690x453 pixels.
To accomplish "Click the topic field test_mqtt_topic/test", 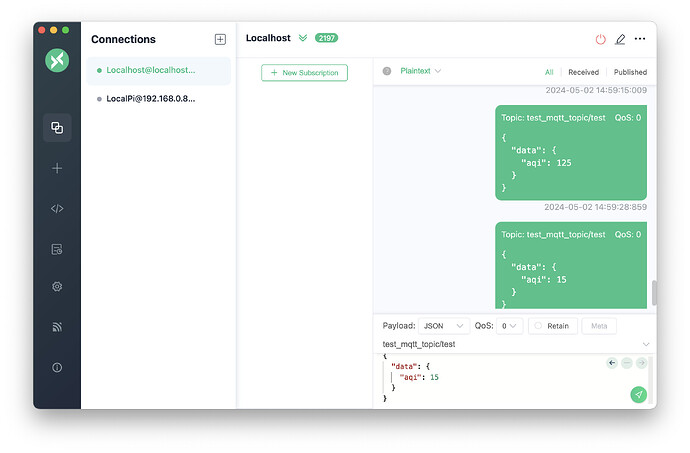I will (x=510, y=344).
